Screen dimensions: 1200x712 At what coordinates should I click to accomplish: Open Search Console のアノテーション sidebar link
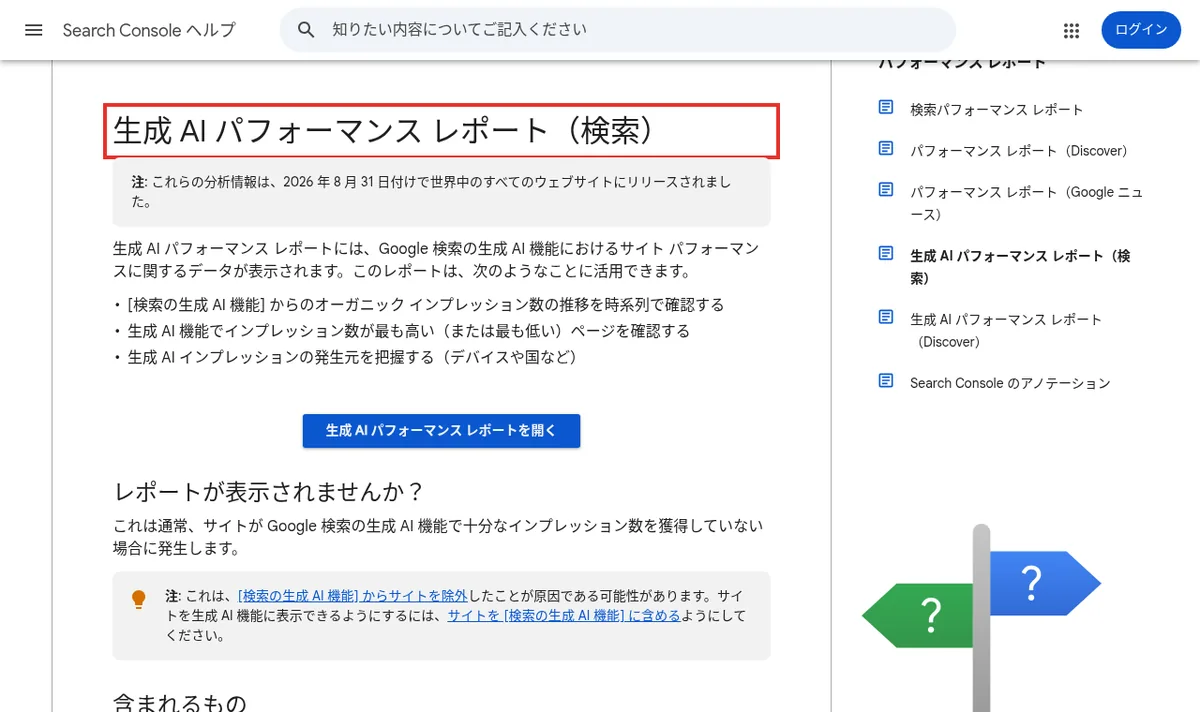coord(1010,383)
